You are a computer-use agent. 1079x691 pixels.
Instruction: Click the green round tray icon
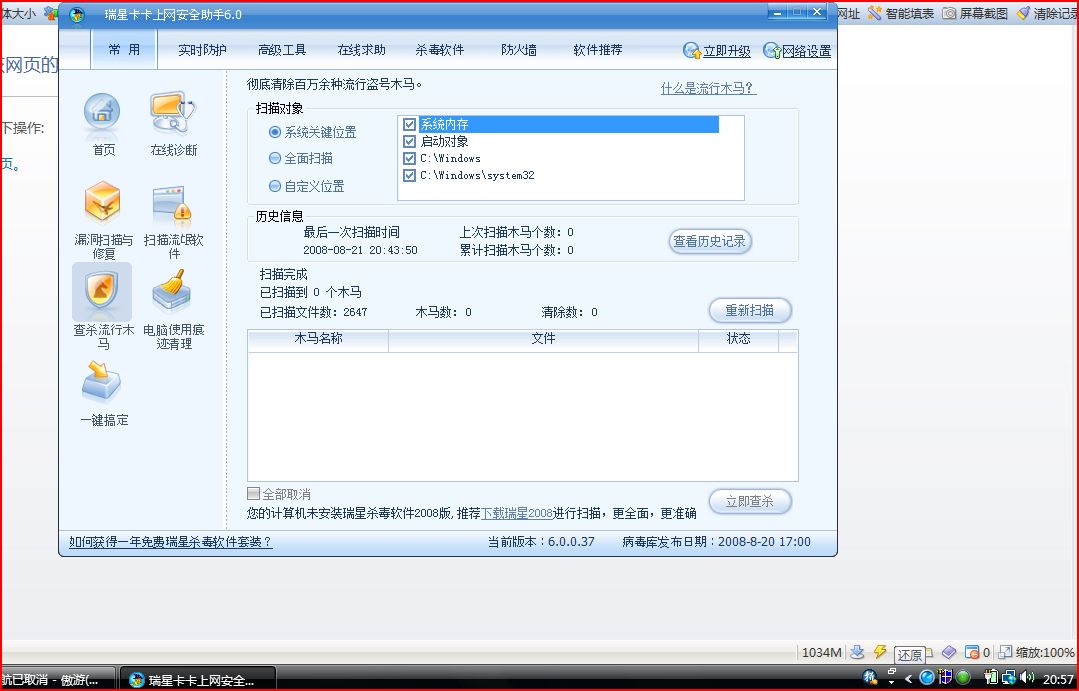tap(963, 677)
